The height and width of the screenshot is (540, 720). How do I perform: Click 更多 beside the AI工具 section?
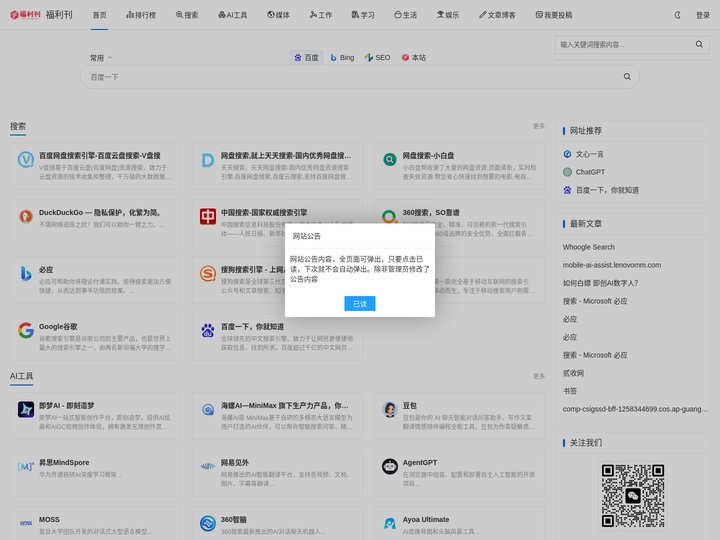(x=539, y=376)
